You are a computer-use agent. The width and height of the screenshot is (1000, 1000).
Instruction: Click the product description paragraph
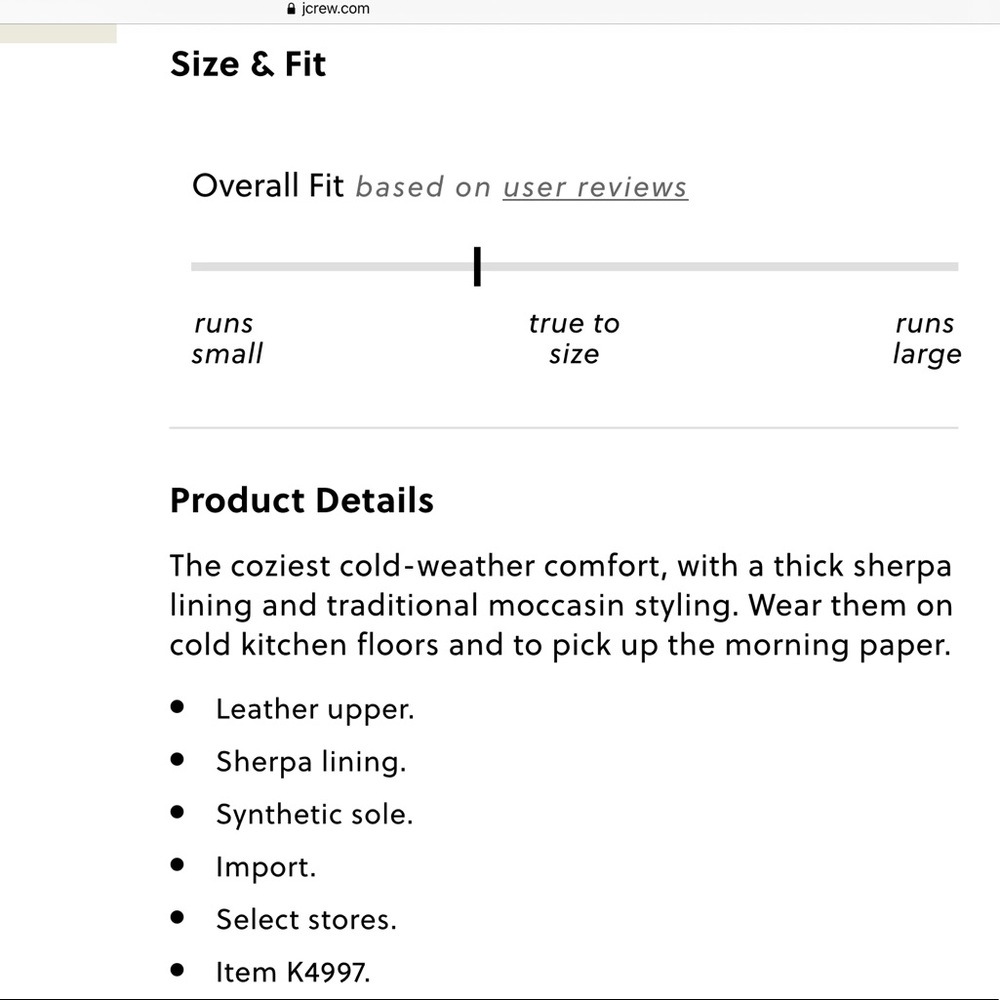tap(560, 605)
